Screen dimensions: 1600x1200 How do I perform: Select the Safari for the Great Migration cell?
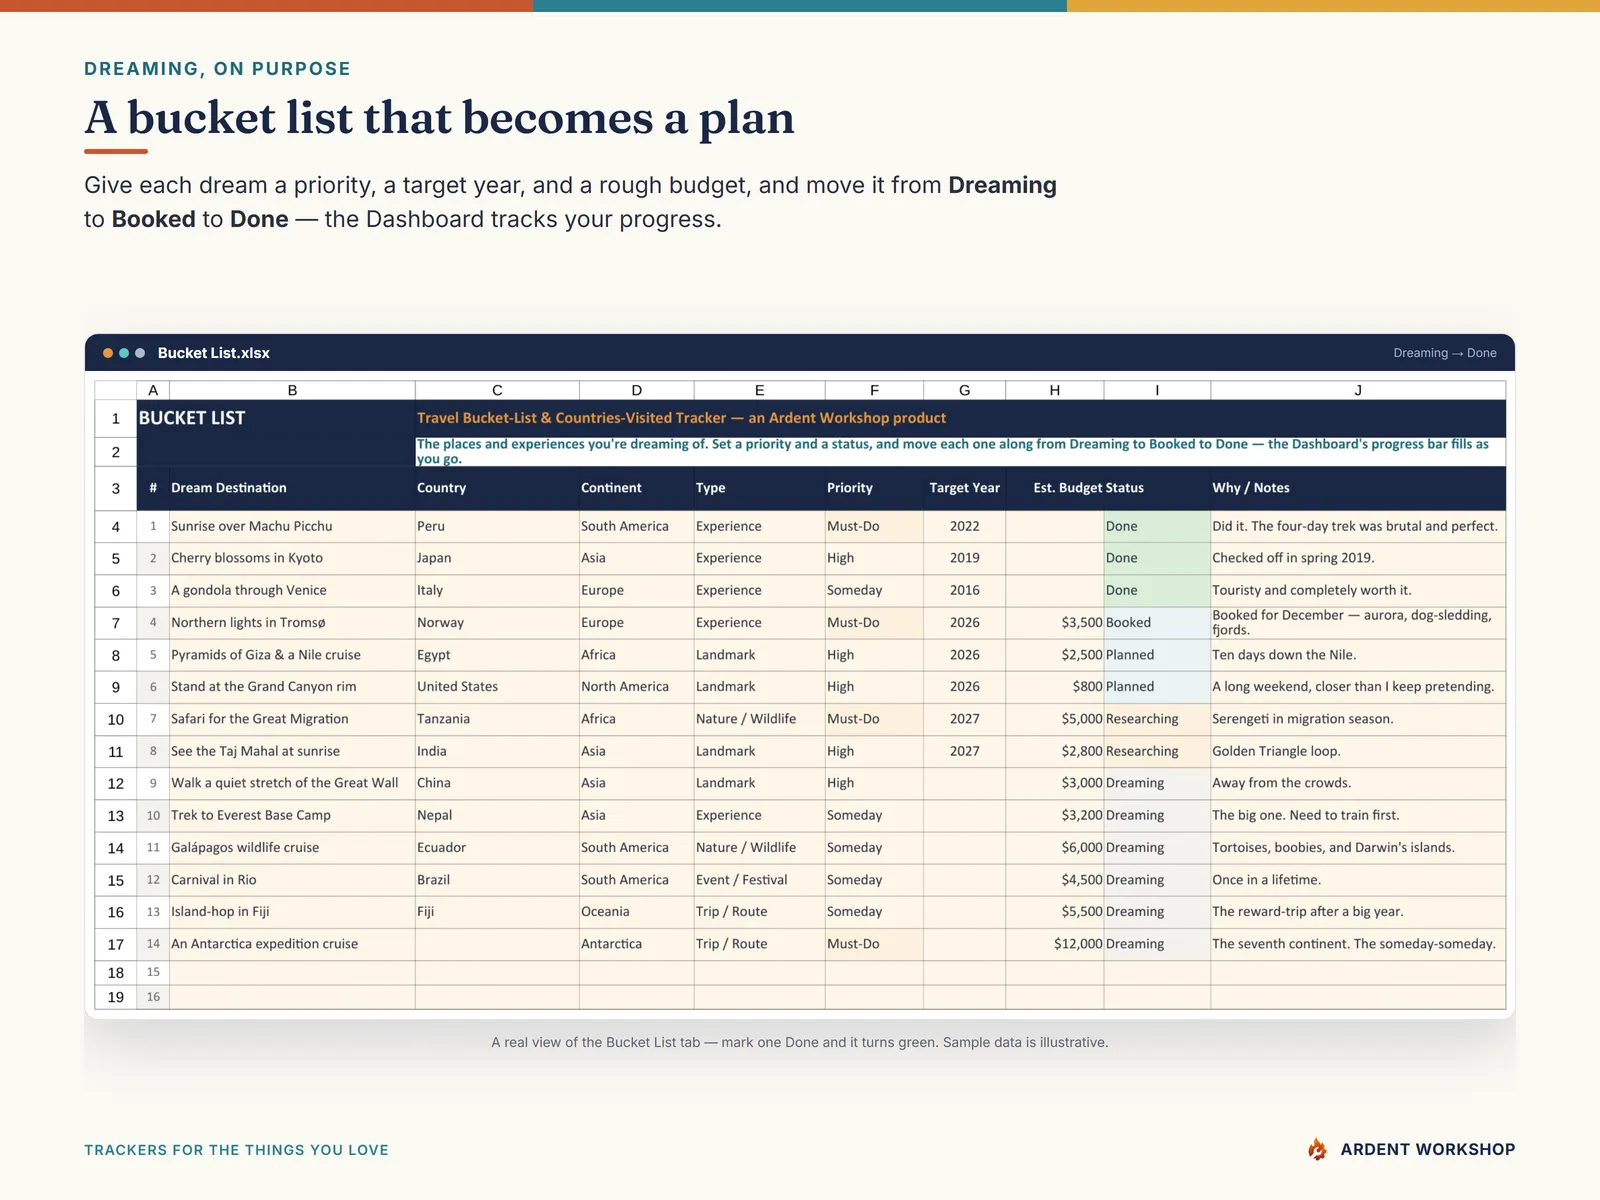pyautogui.click(x=292, y=719)
